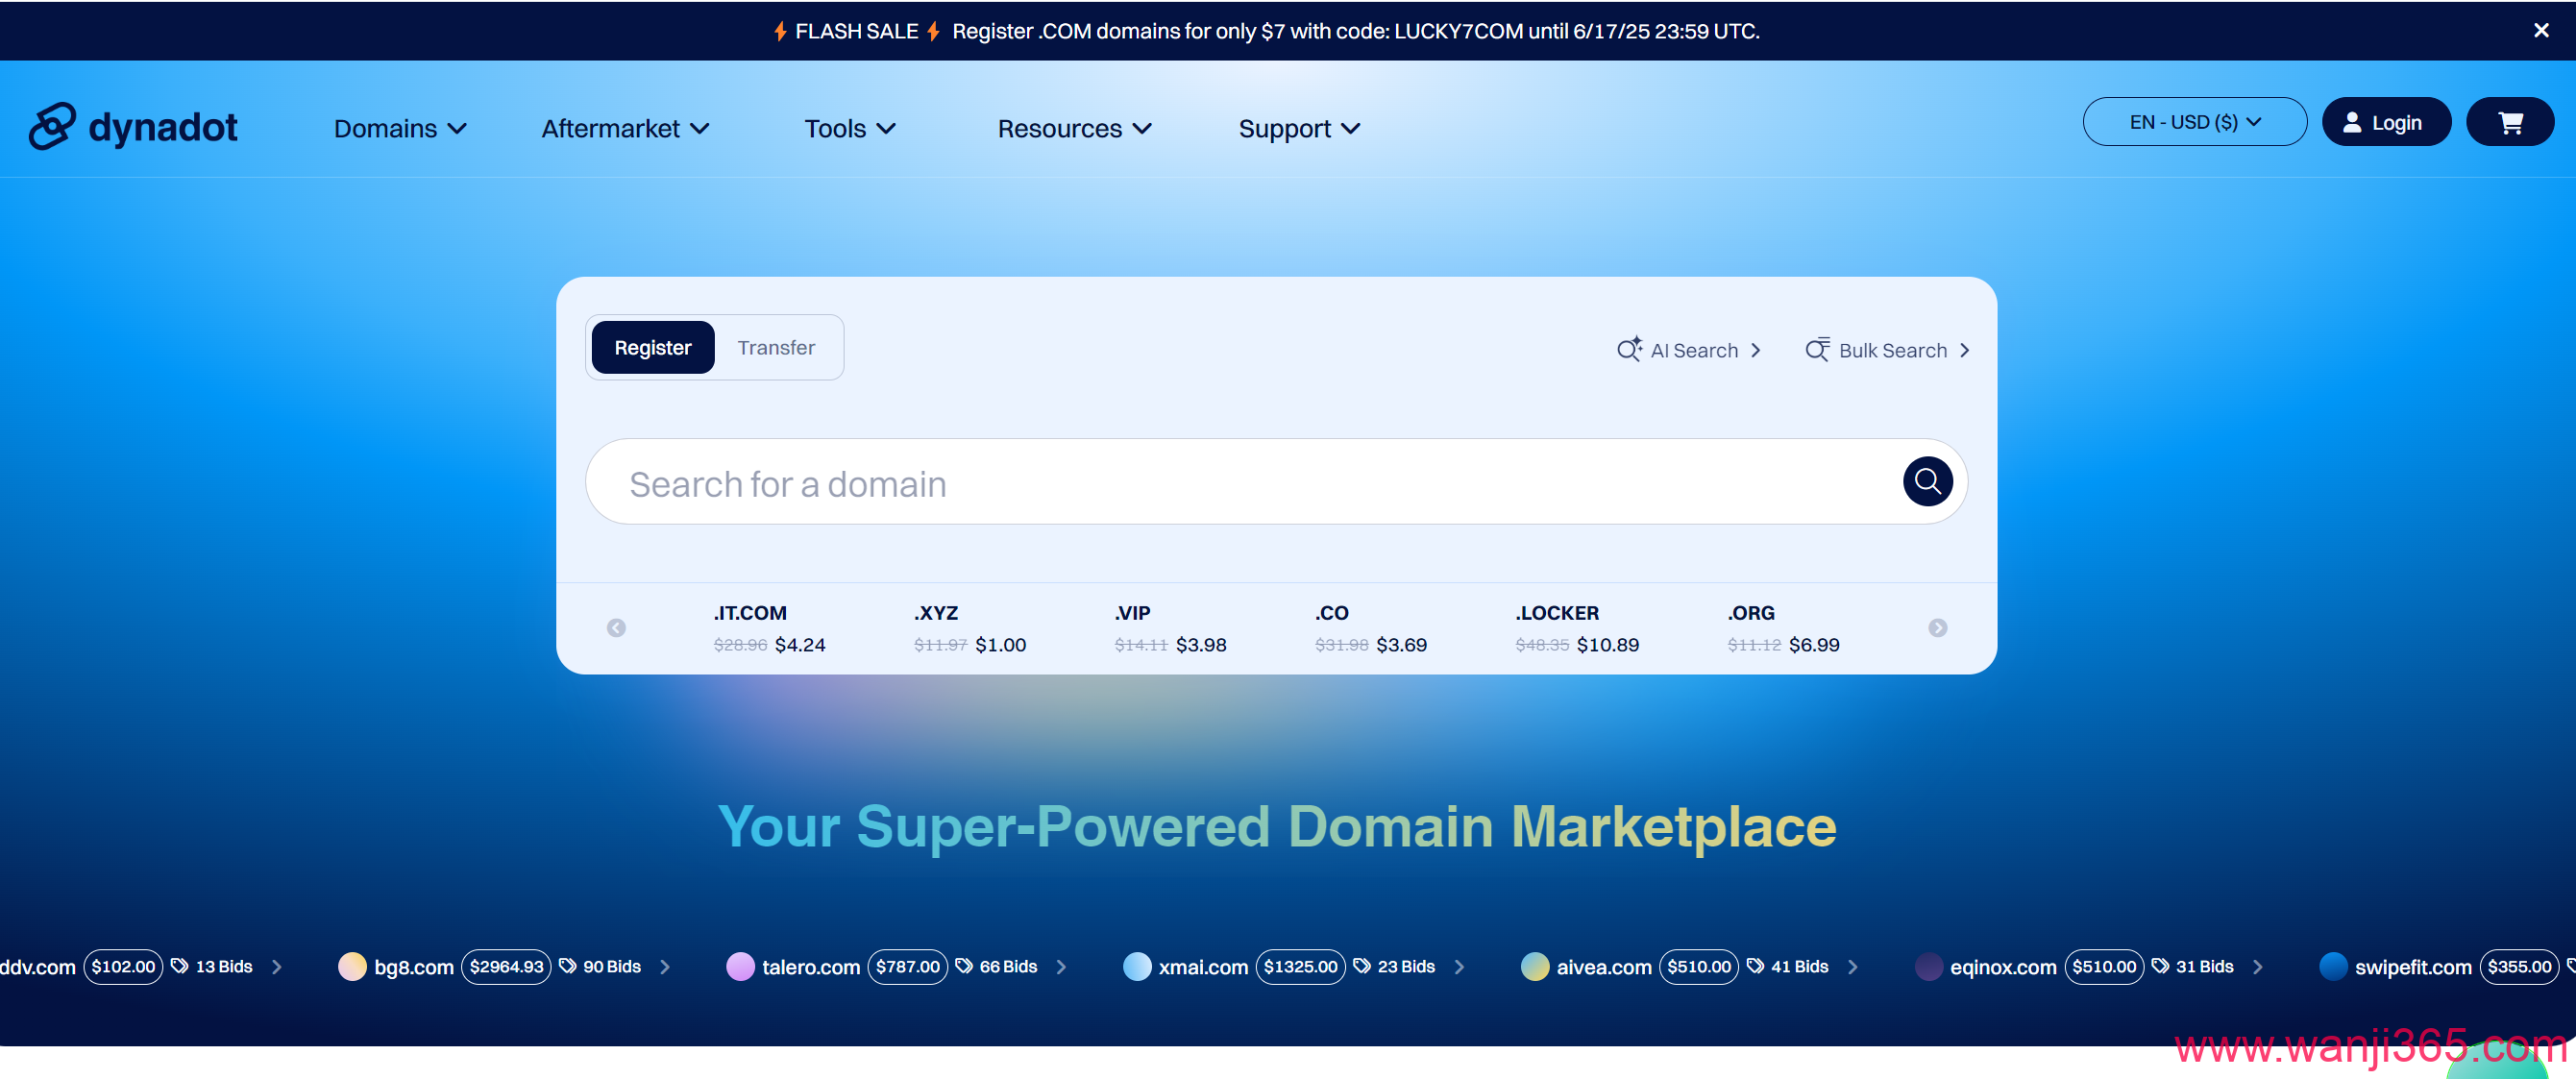Select the .XYZ $1.00 offer
Screen dimensions: 2576x1079
pos(970,628)
